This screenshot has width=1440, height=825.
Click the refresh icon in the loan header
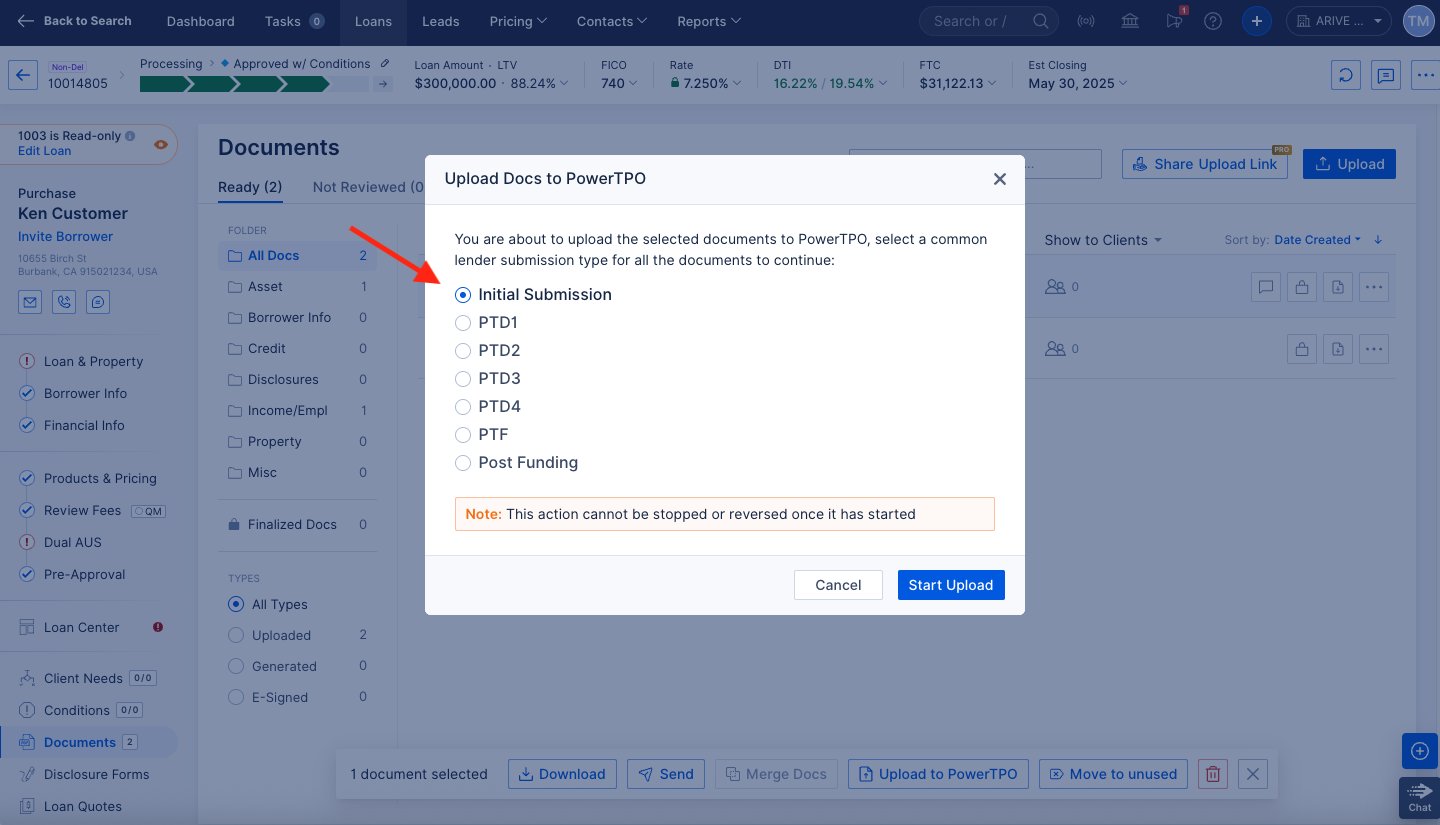pos(1345,75)
